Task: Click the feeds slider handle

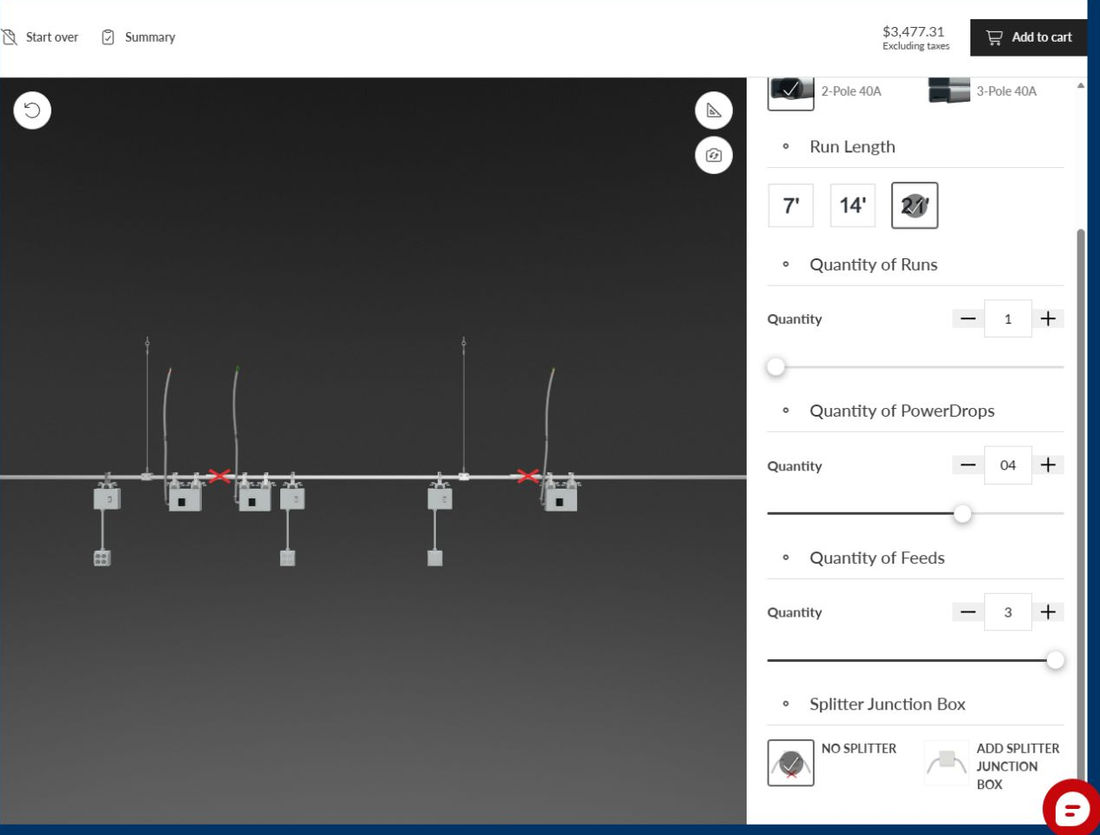Action: 1055,660
